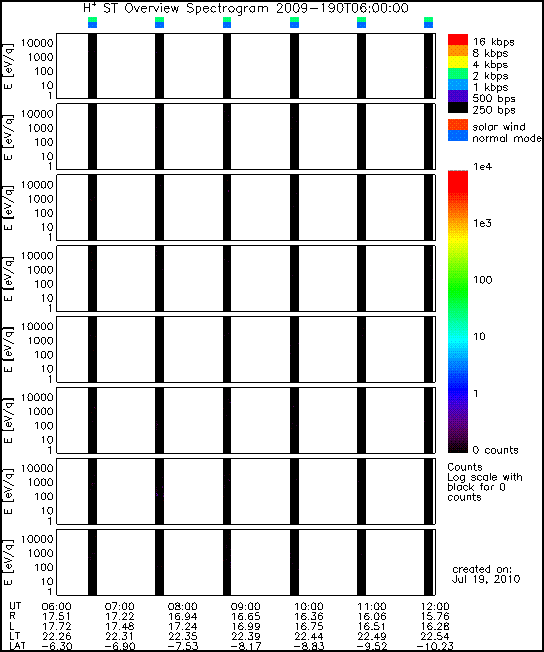Click the 'Counts Log scale' description text

(x=485, y=482)
